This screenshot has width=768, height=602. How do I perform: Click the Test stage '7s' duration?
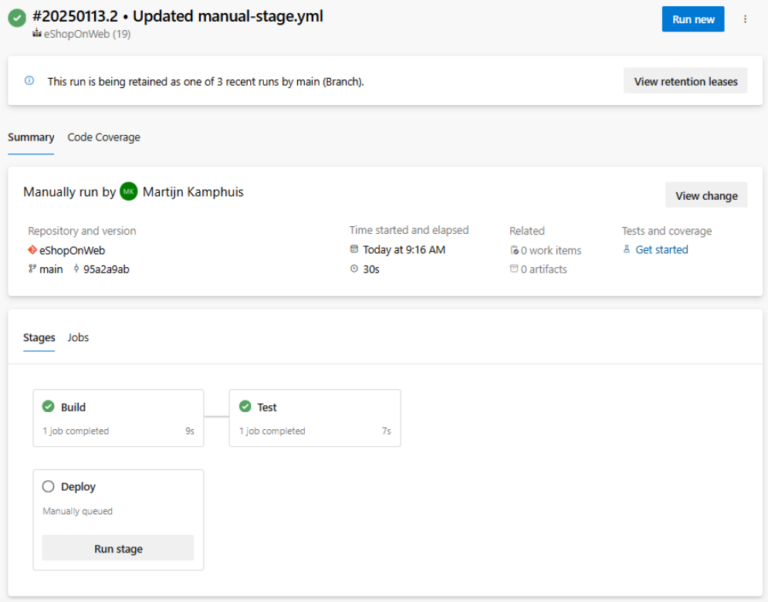point(386,431)
